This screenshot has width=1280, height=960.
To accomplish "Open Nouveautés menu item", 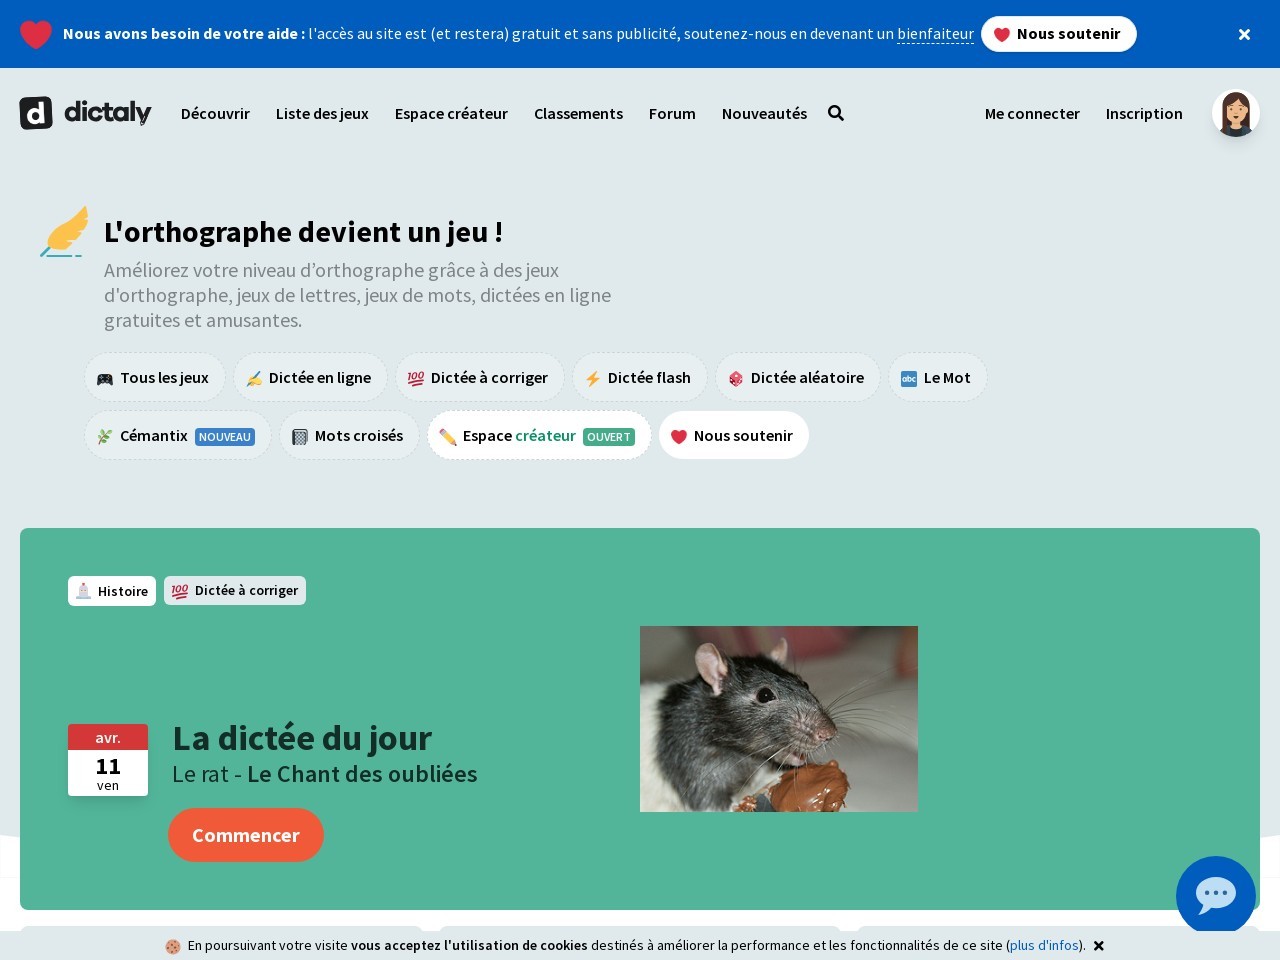I will pos(764,113).
